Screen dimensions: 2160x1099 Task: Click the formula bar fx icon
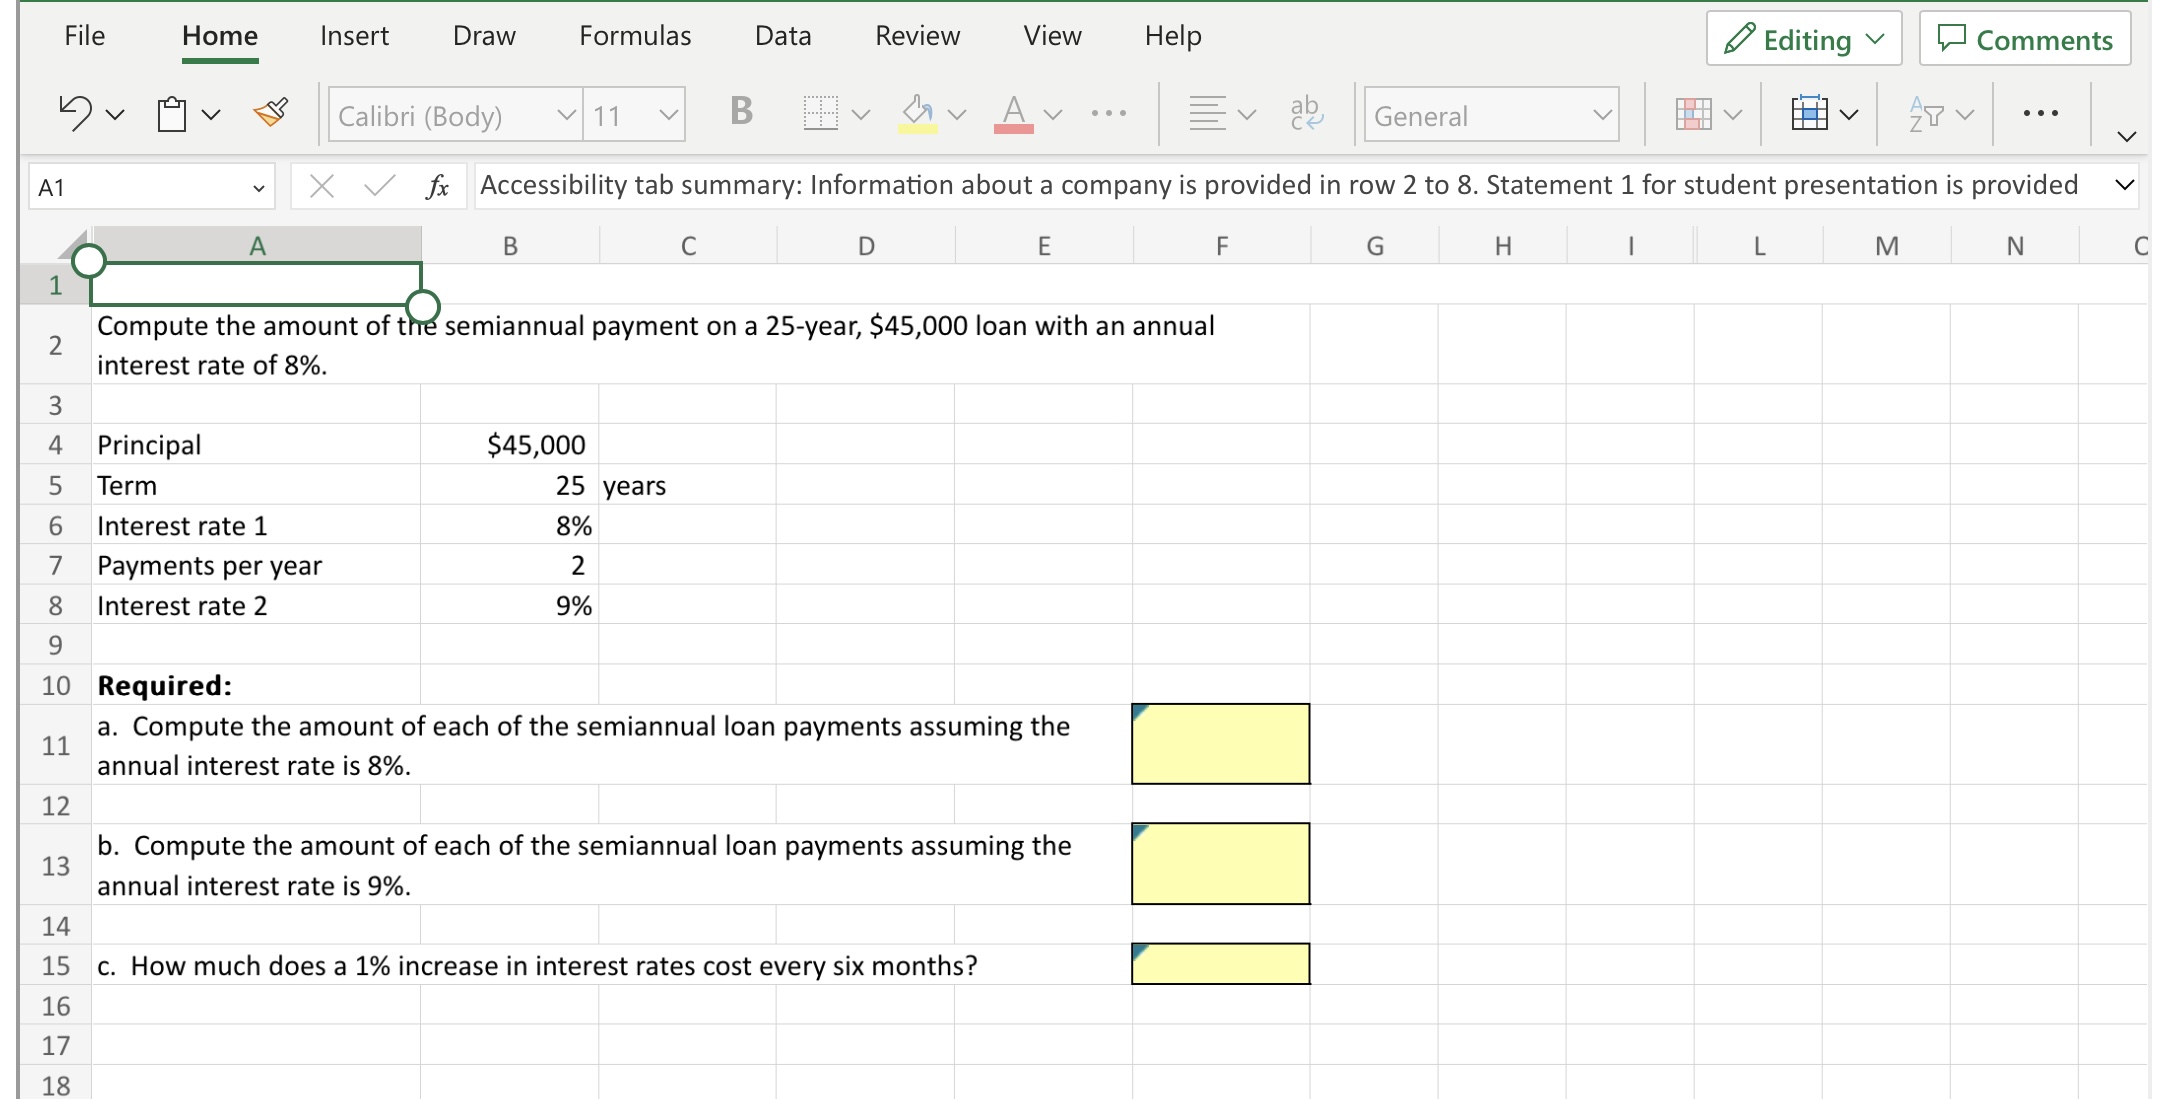tap(437, 184)
